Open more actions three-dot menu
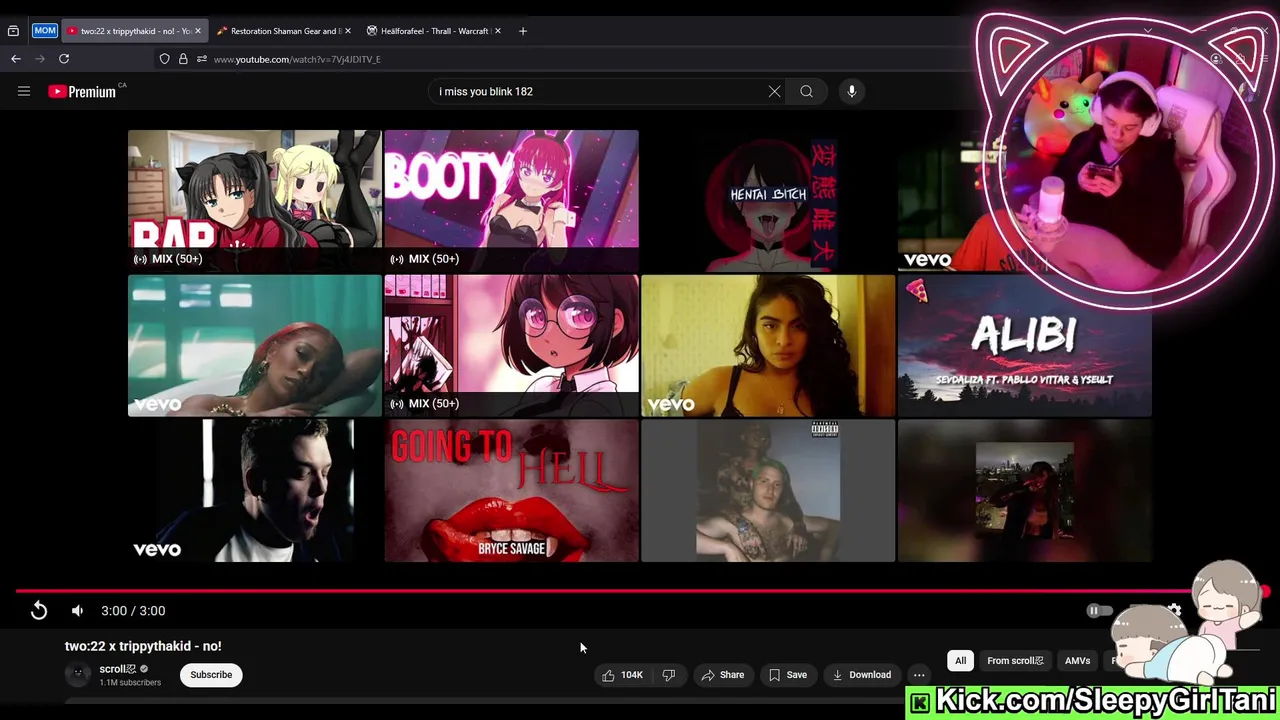 click(919, 675)
